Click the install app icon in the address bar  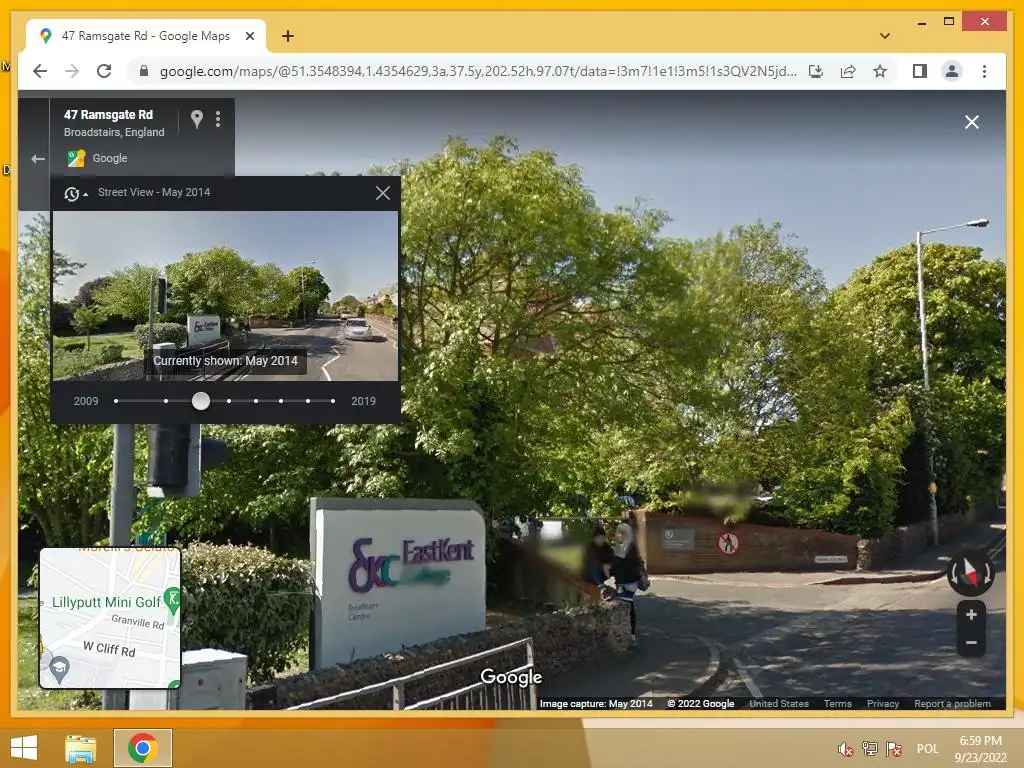(x=816, y=71)
